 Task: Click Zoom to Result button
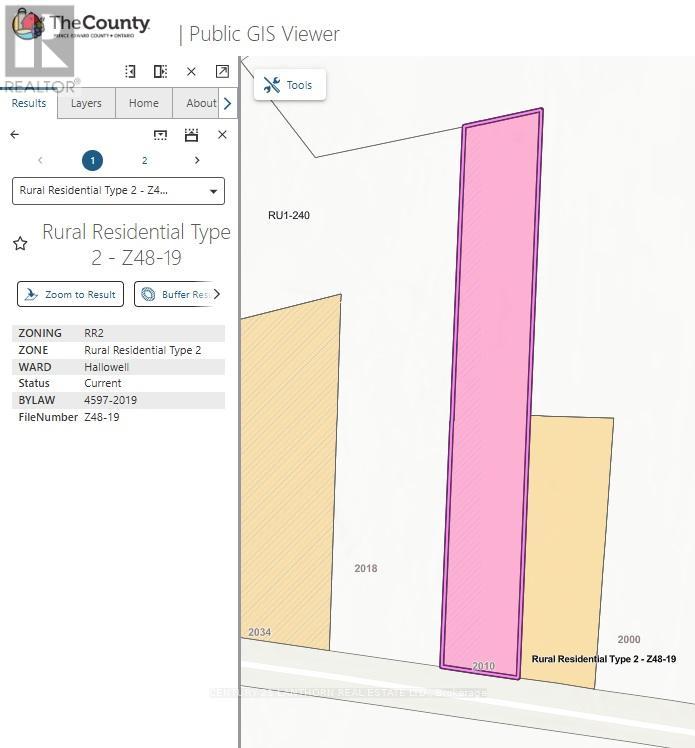click(x=70, y=294)
